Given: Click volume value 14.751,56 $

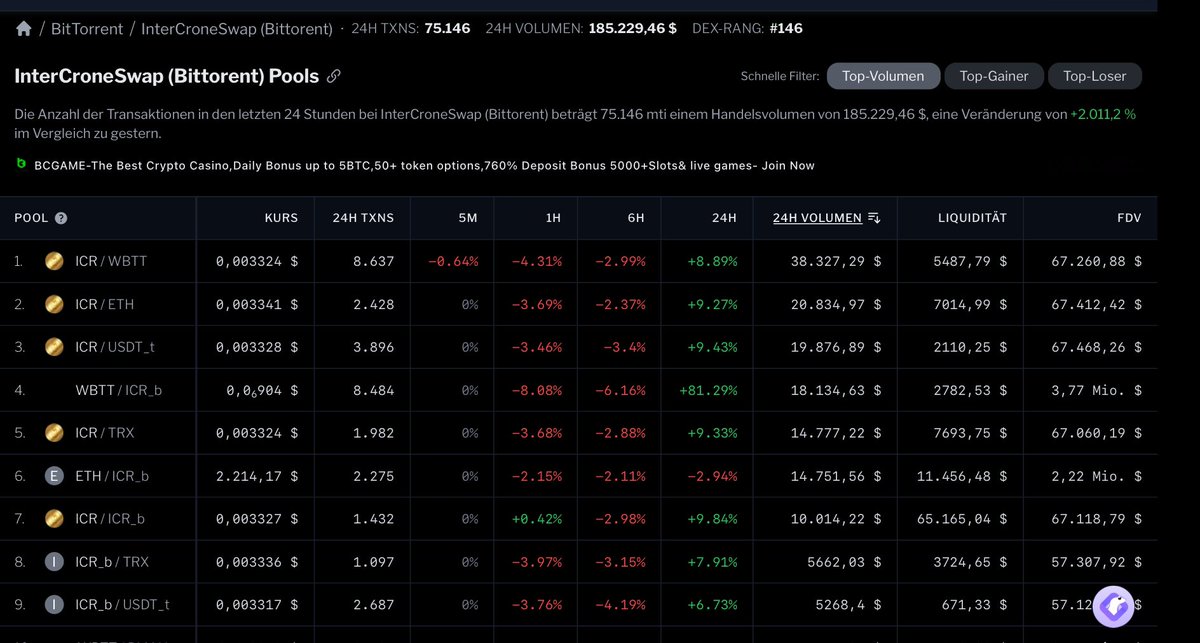Looking at the screenshot, I should click(x=836, y=476).
